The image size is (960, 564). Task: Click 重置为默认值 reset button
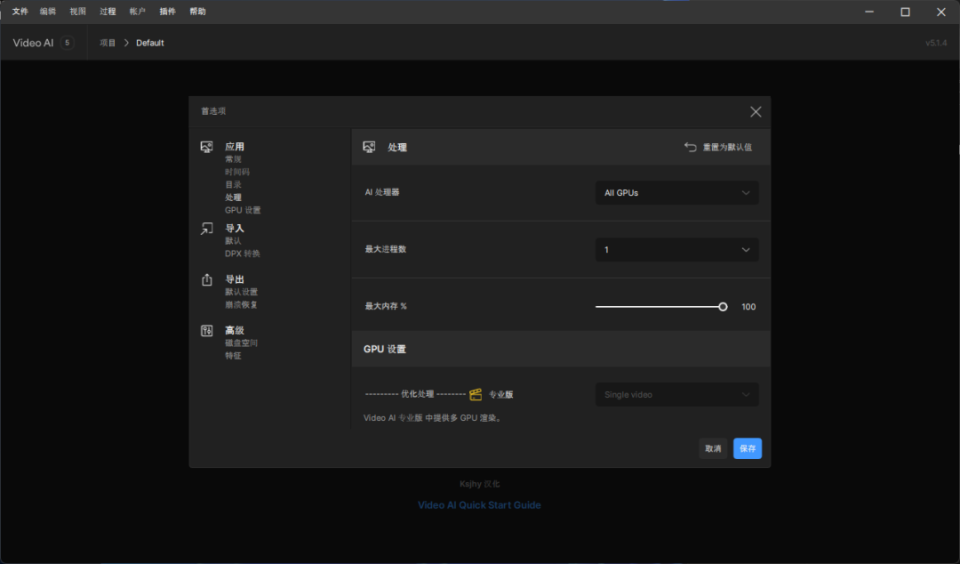(718, 147)
